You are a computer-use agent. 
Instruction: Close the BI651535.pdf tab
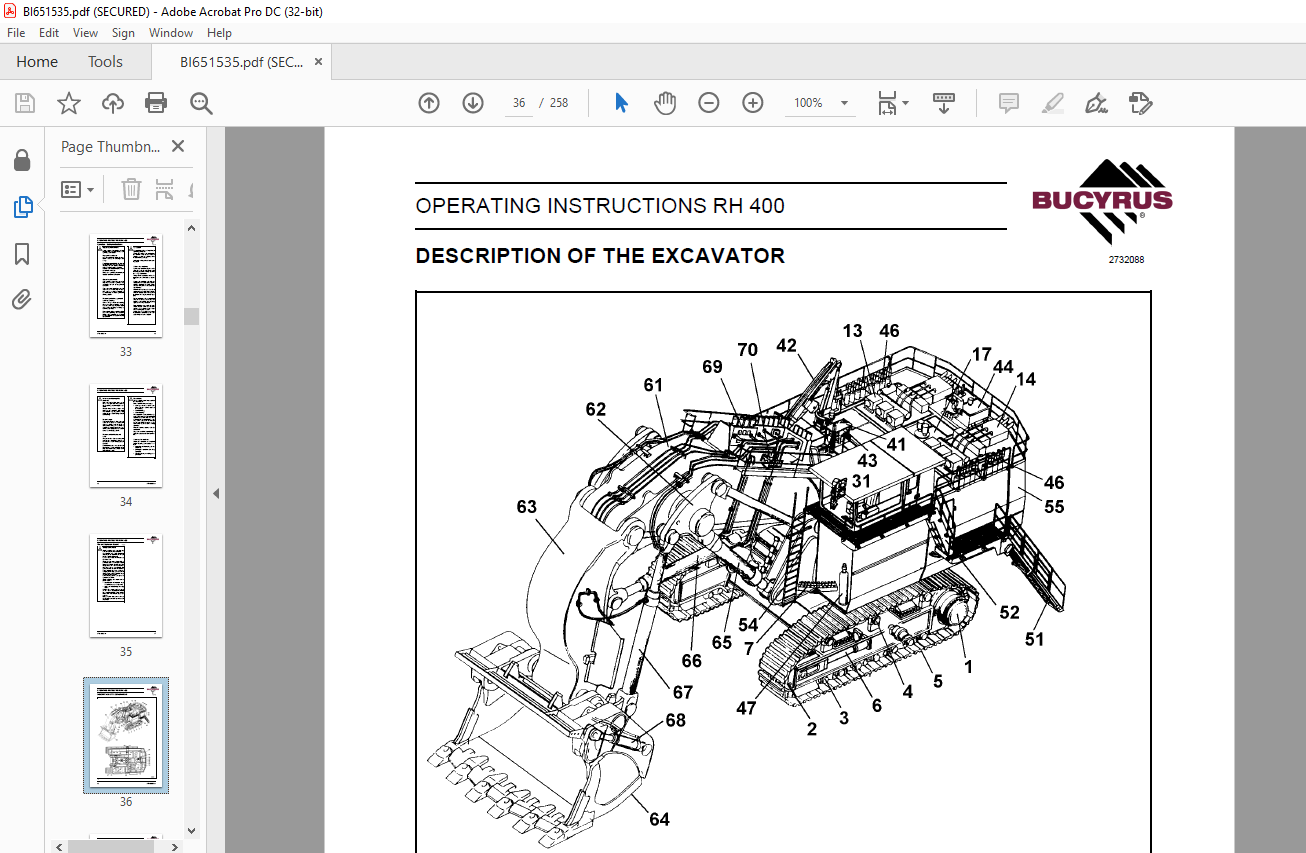pos(319,62)
